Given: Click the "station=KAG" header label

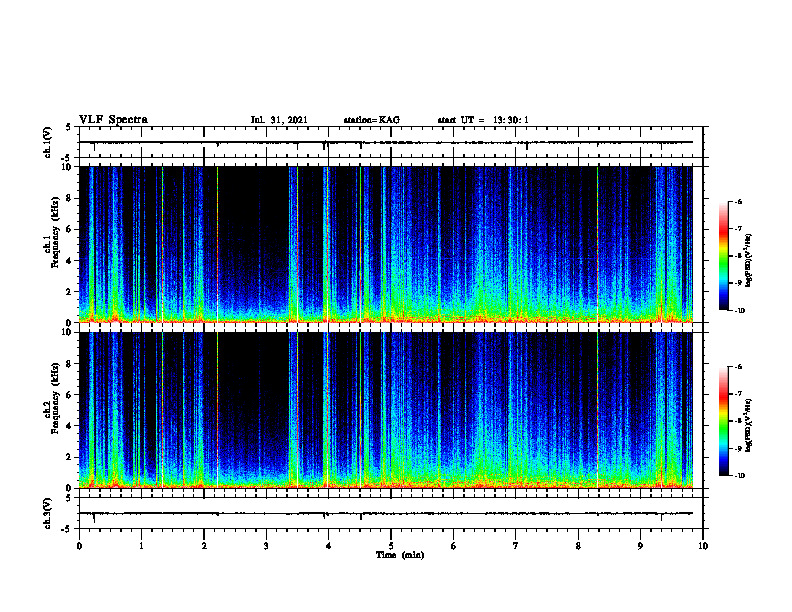Looking at the screenshot, I should click(372, 120).
